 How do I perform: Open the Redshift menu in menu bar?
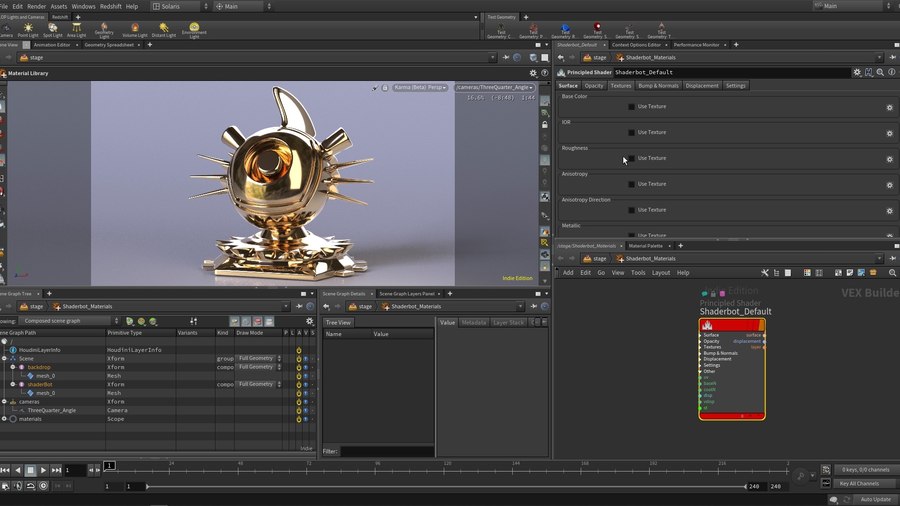[110, 6]
